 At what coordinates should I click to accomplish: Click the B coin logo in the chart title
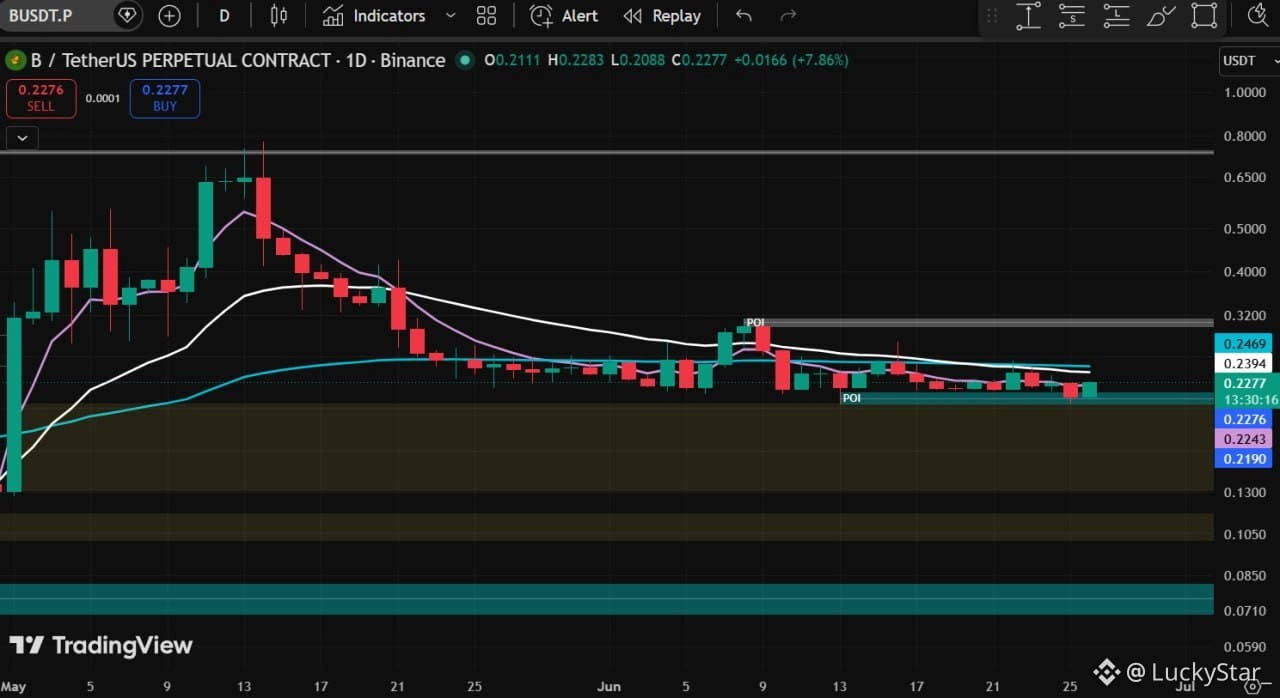tap(15, 60)
